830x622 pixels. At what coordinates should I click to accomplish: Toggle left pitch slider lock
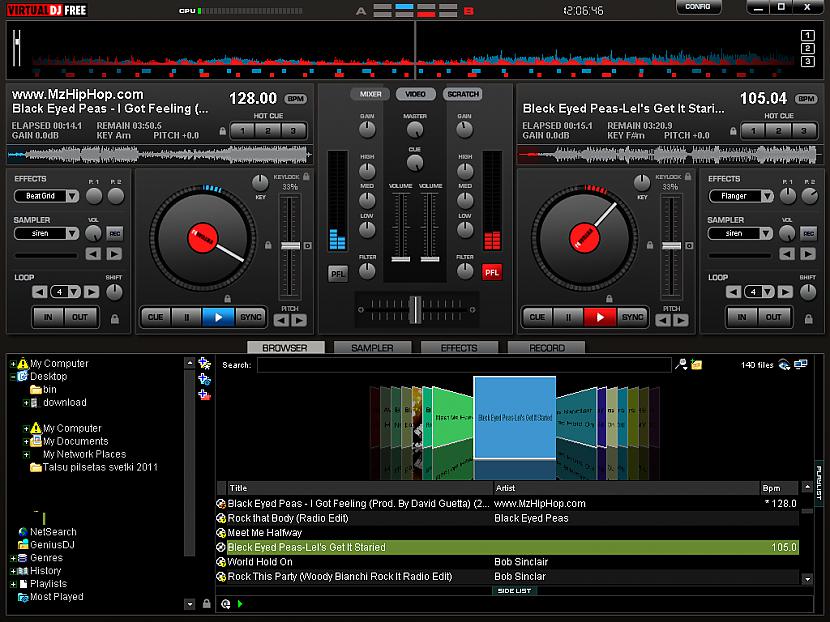pos(268,245)
